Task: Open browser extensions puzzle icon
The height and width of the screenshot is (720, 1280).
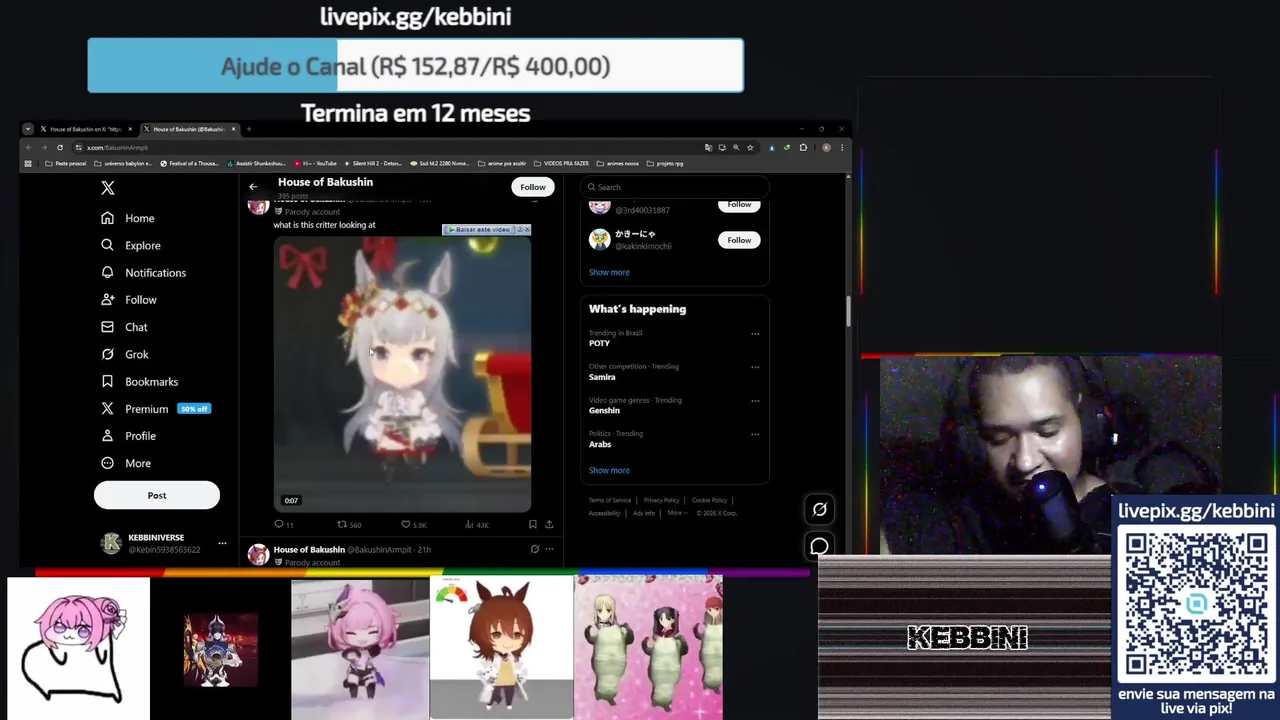Action: click(803, 147)
